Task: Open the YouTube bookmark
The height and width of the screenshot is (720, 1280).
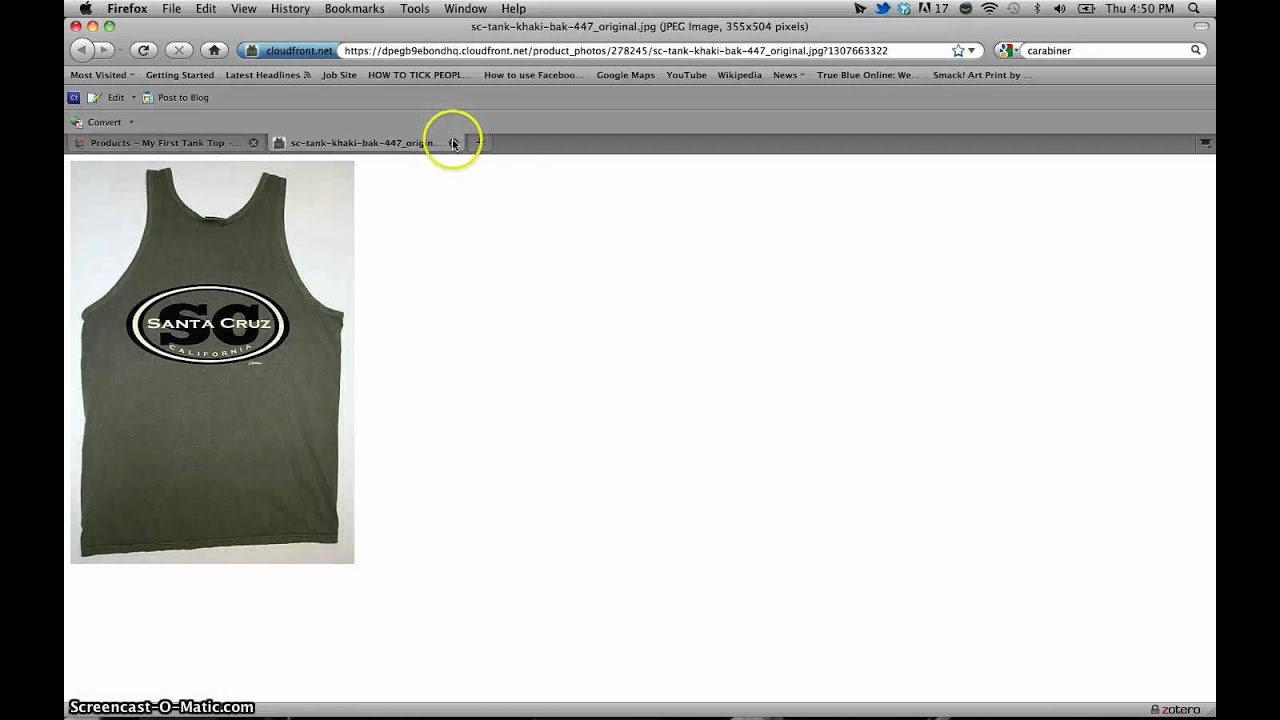Action: click(x=686, y=75)
